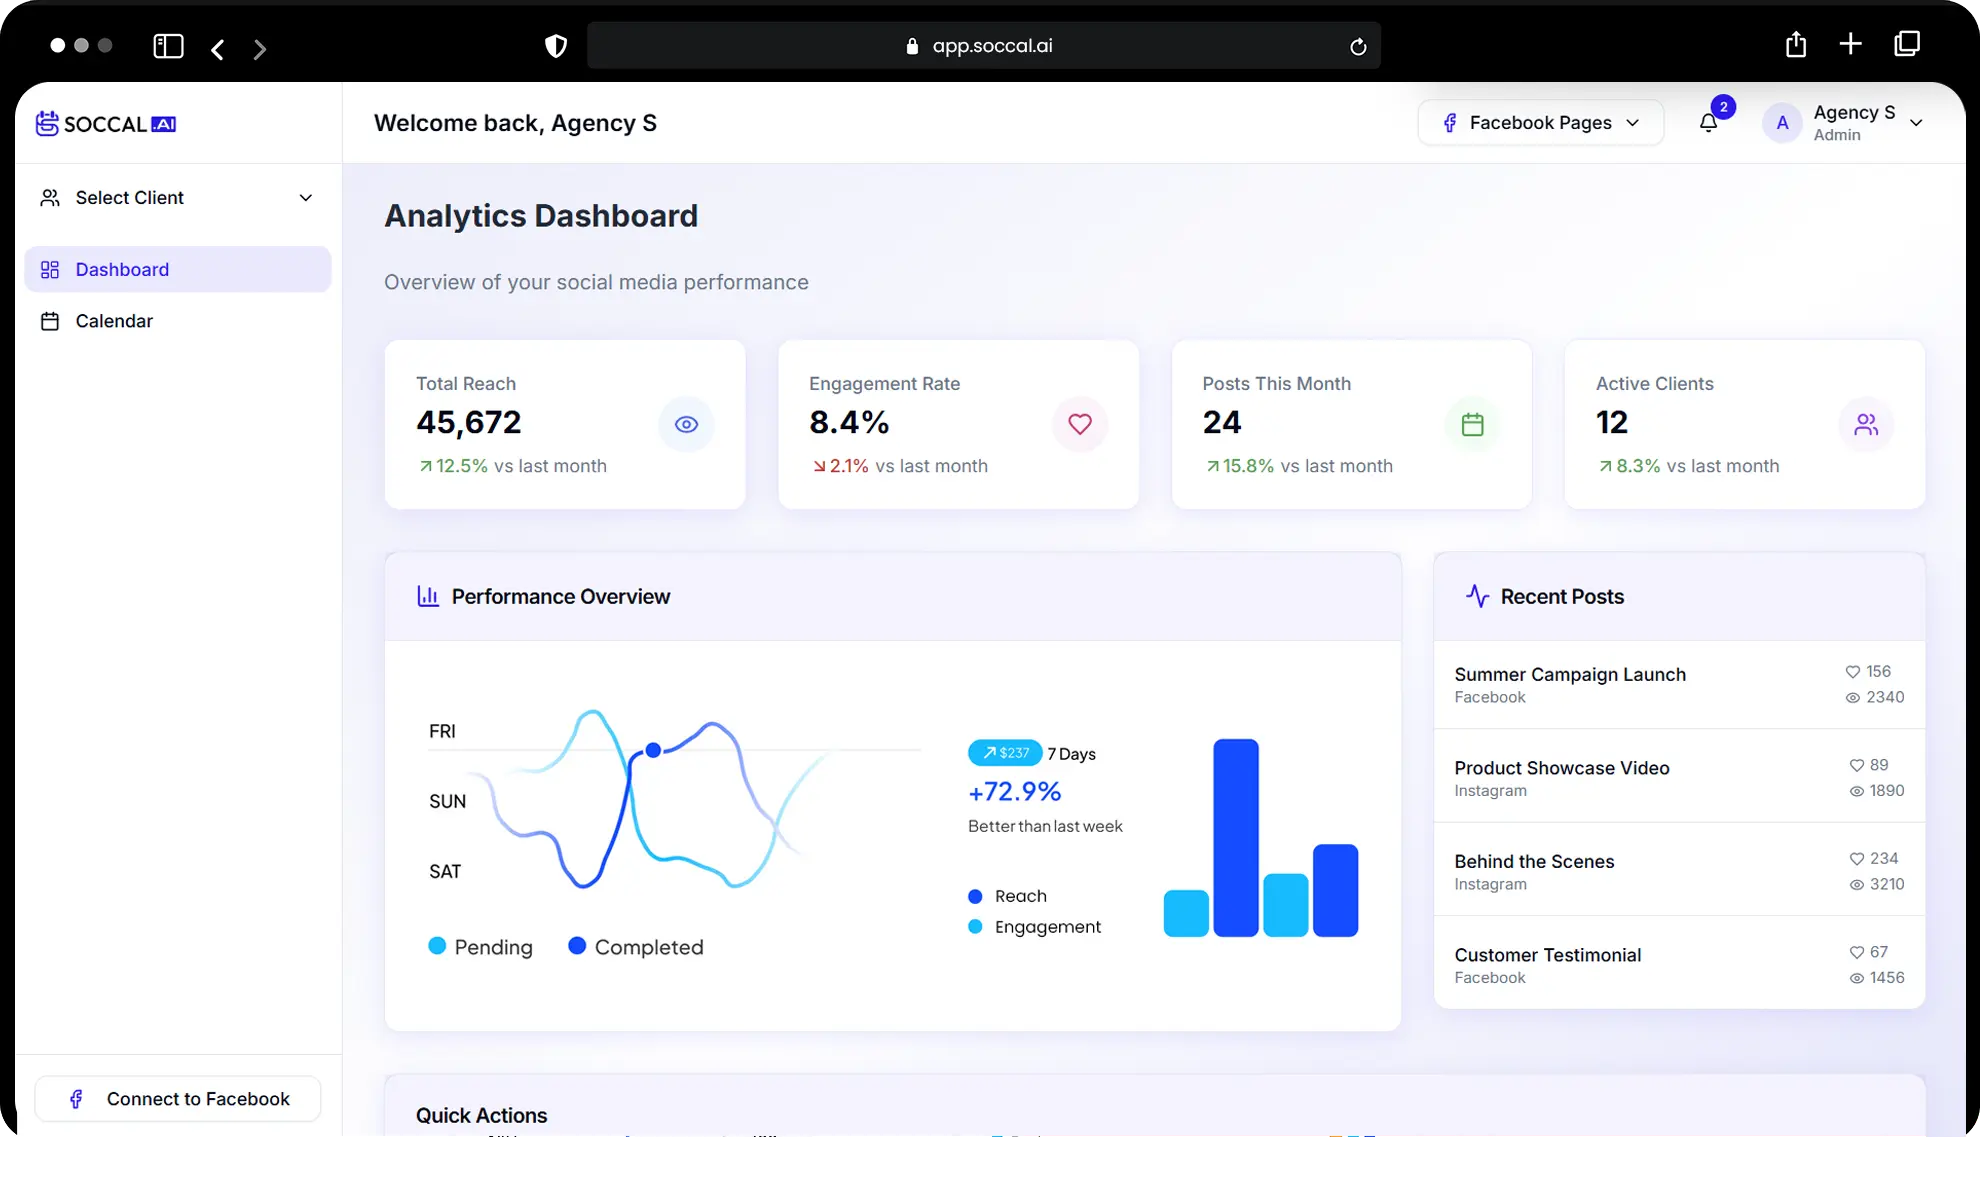The height and width of the screenshot is (1185, 1980).
Task: Open Calendar in the sidebar
Action: (114, 321)
